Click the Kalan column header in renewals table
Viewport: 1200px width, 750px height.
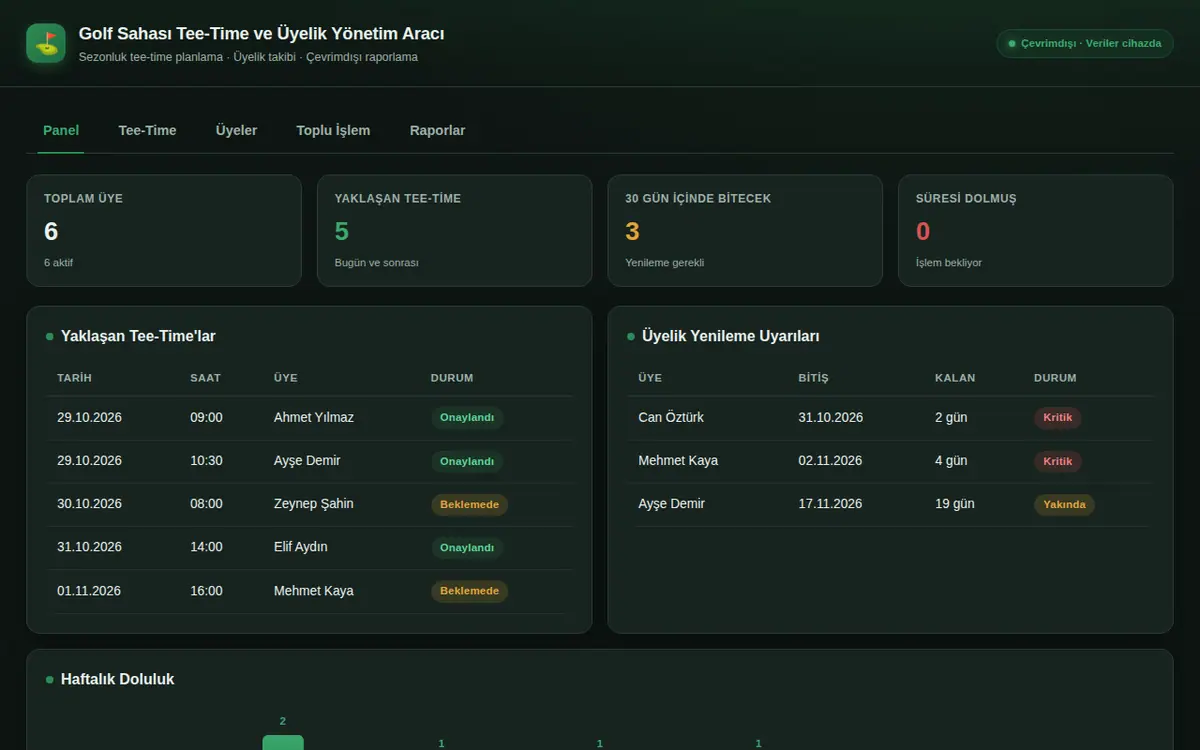coord(955,378)
